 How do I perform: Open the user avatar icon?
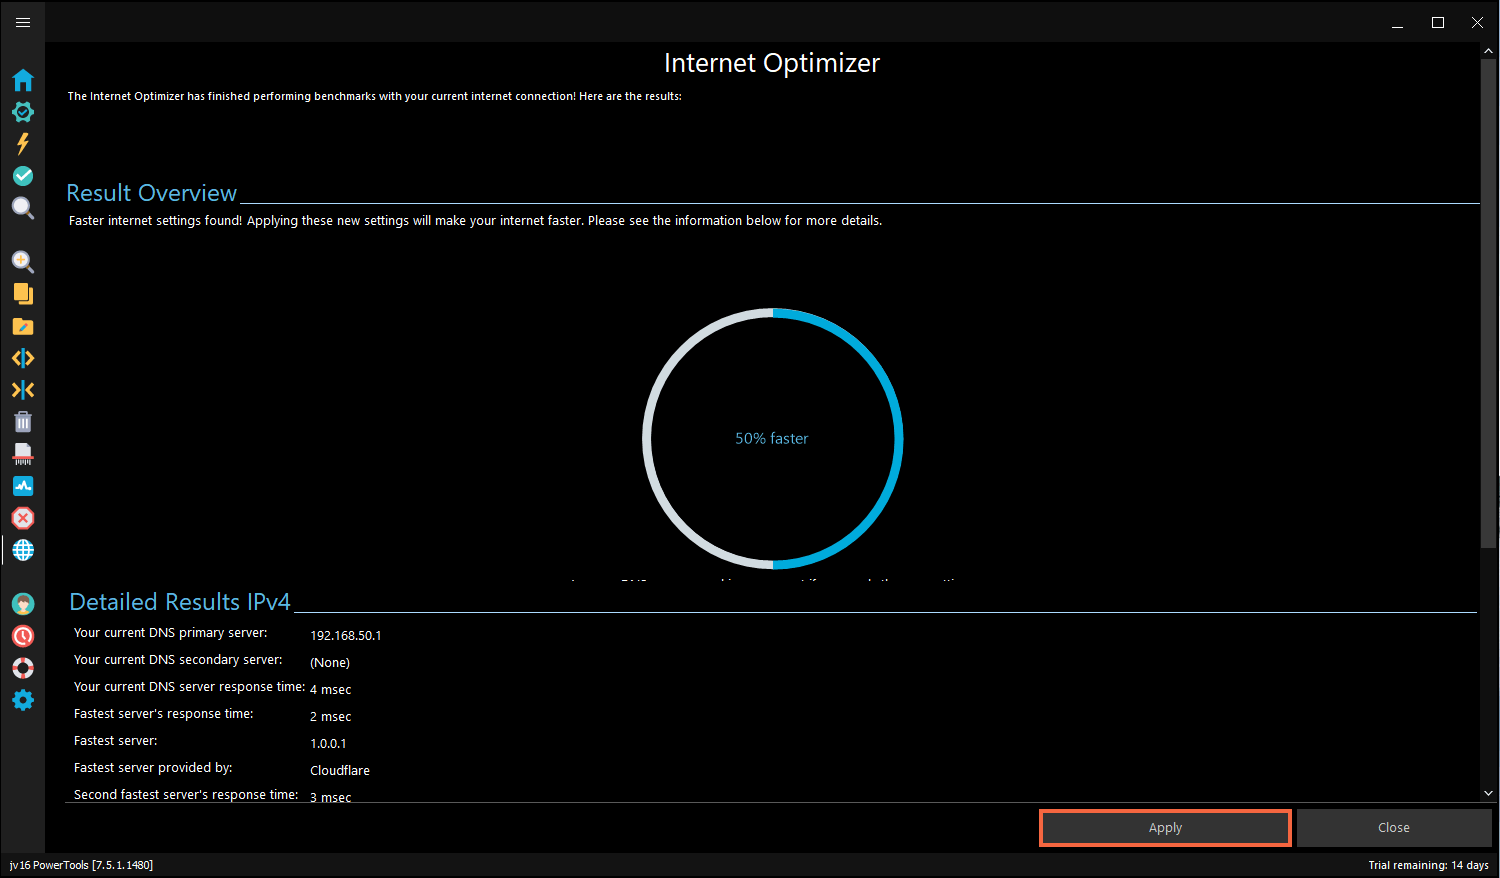[x=23, y=604]
